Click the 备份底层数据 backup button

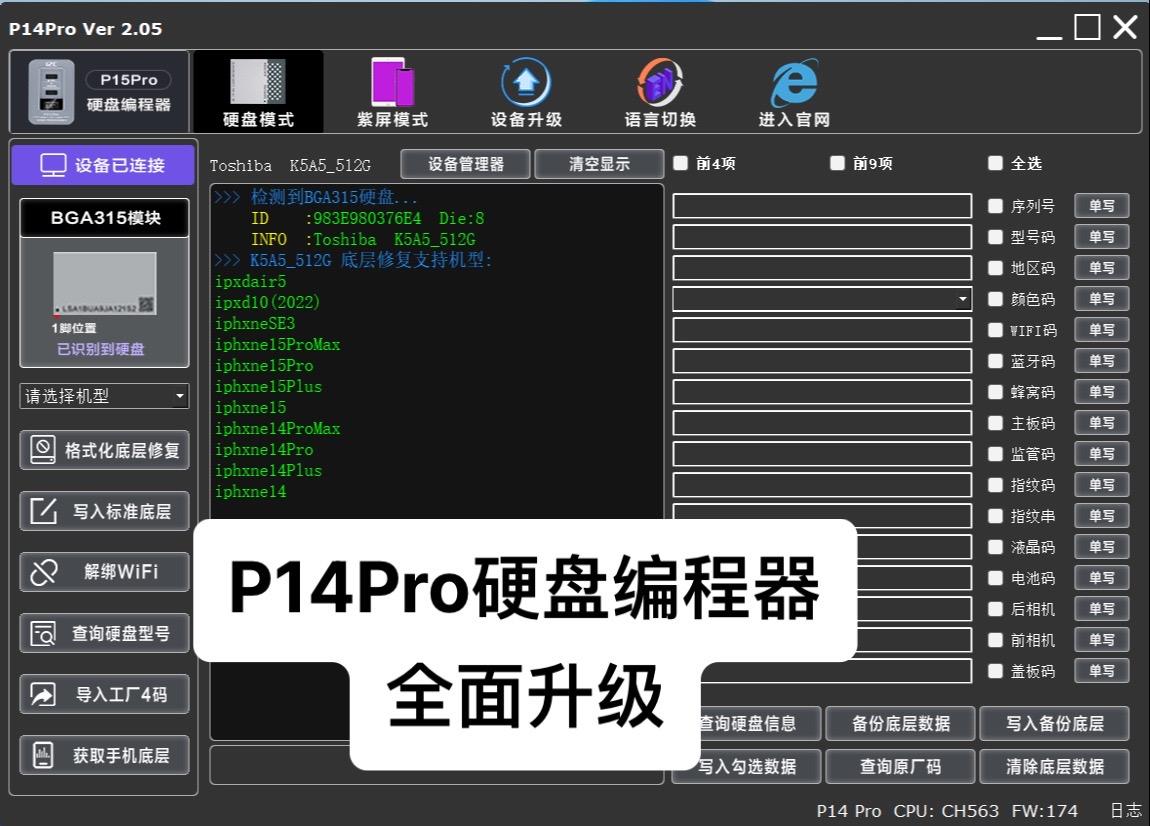tap(901, 724)
